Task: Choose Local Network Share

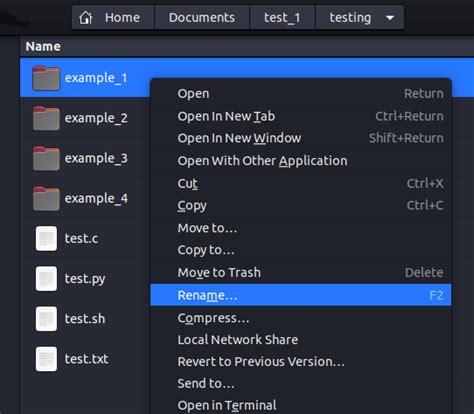Action: point(301,340)
